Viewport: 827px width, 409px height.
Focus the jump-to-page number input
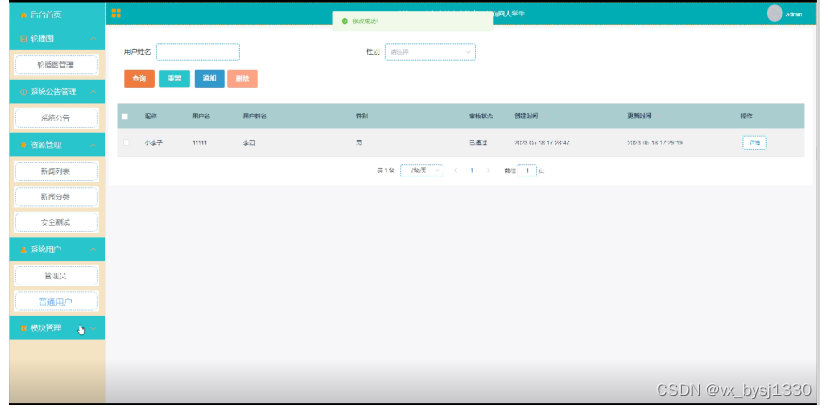click(527, 170)
